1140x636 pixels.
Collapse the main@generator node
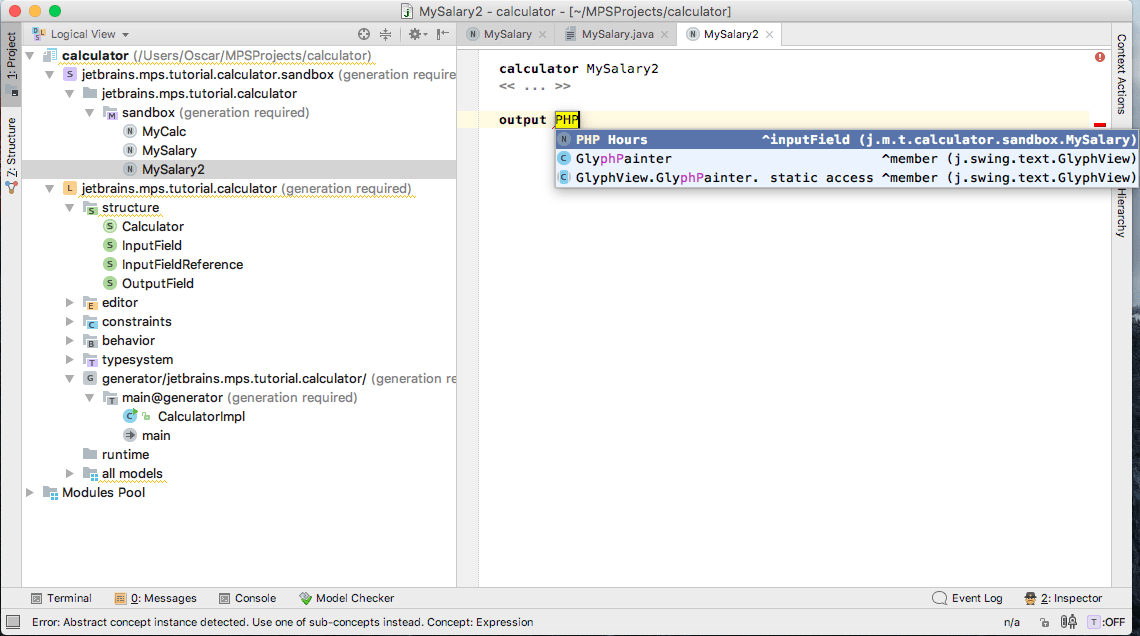coord(89,398)
